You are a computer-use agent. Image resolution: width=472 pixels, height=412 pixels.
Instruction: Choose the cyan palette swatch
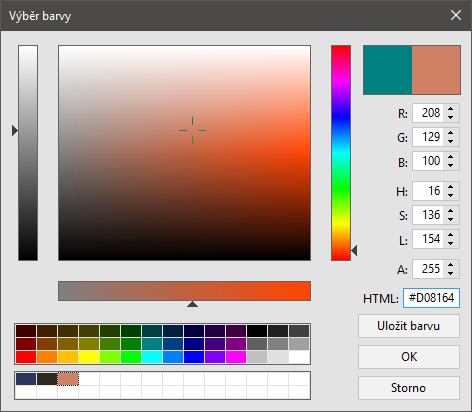click(152, 357)
